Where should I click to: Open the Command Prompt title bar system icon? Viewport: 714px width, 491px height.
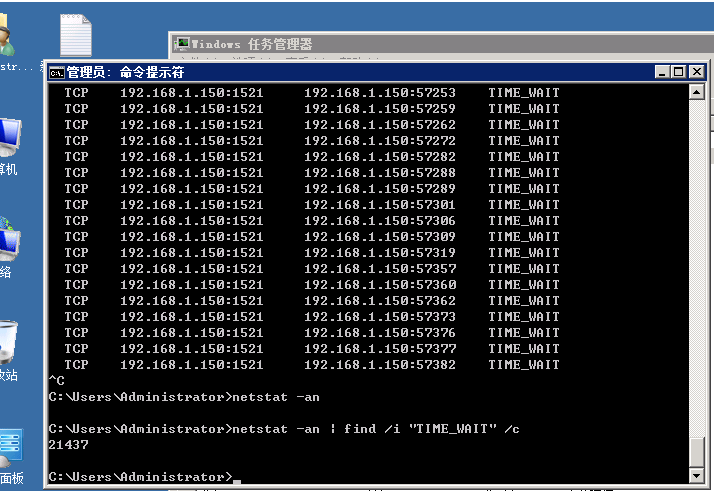[57, 72]
